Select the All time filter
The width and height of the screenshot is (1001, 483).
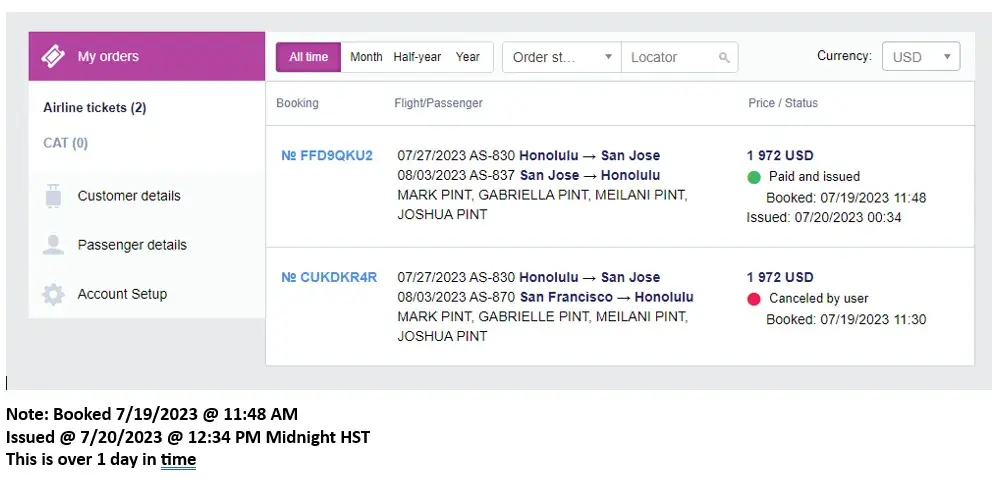pyautogui.click(x=308, y=57)
